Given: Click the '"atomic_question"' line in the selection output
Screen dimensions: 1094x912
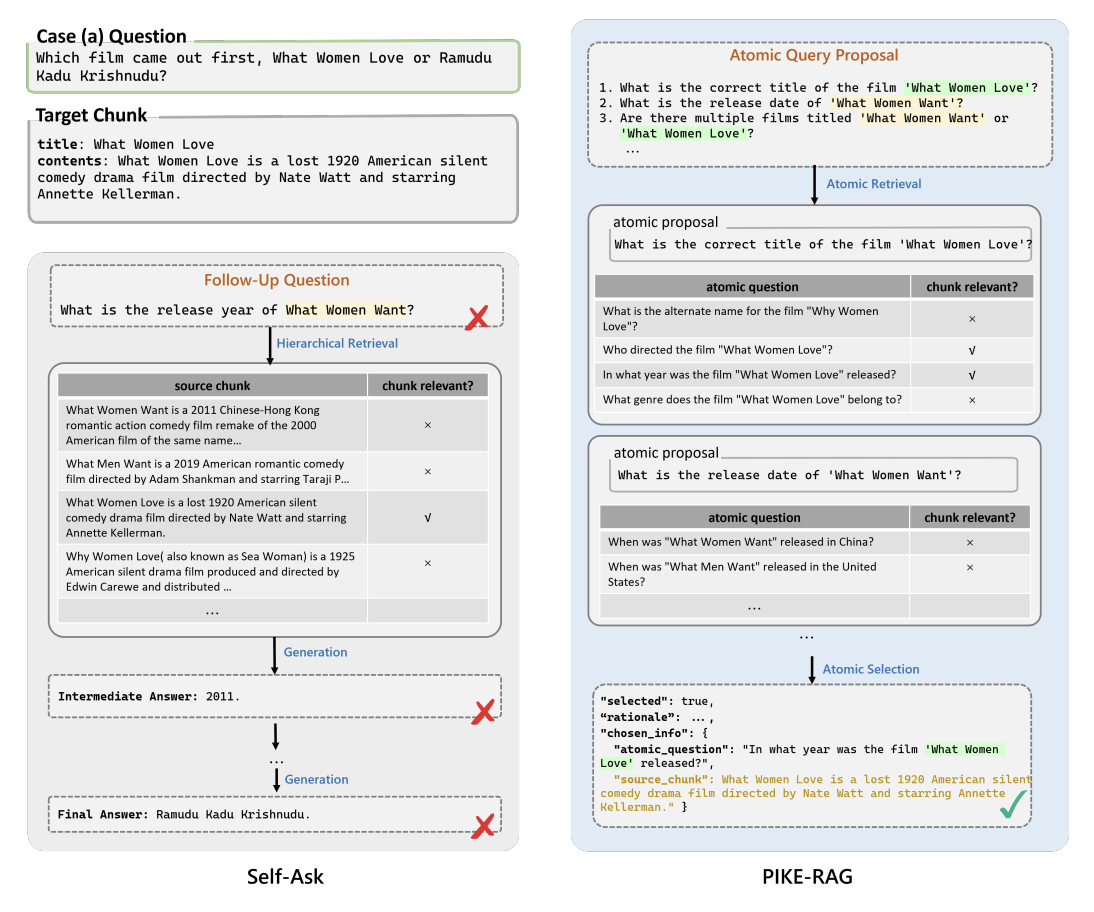Looking at the screenshot, I should point(802,756).
